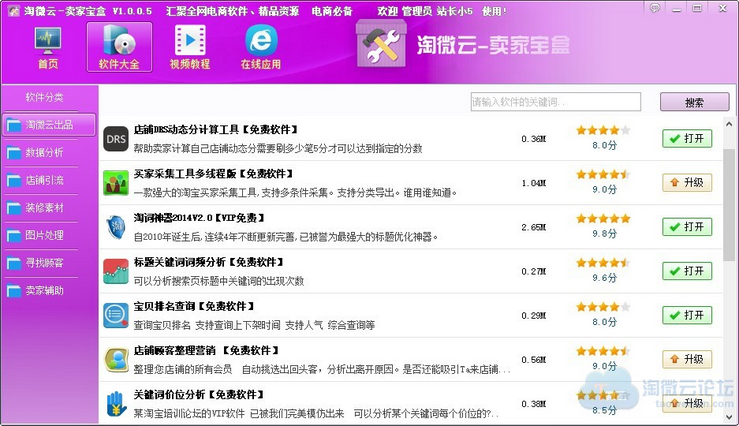Click the hammer and wrench toolbox logo
The height and width of the screenshot is (426, 739).
click(381, 45)
